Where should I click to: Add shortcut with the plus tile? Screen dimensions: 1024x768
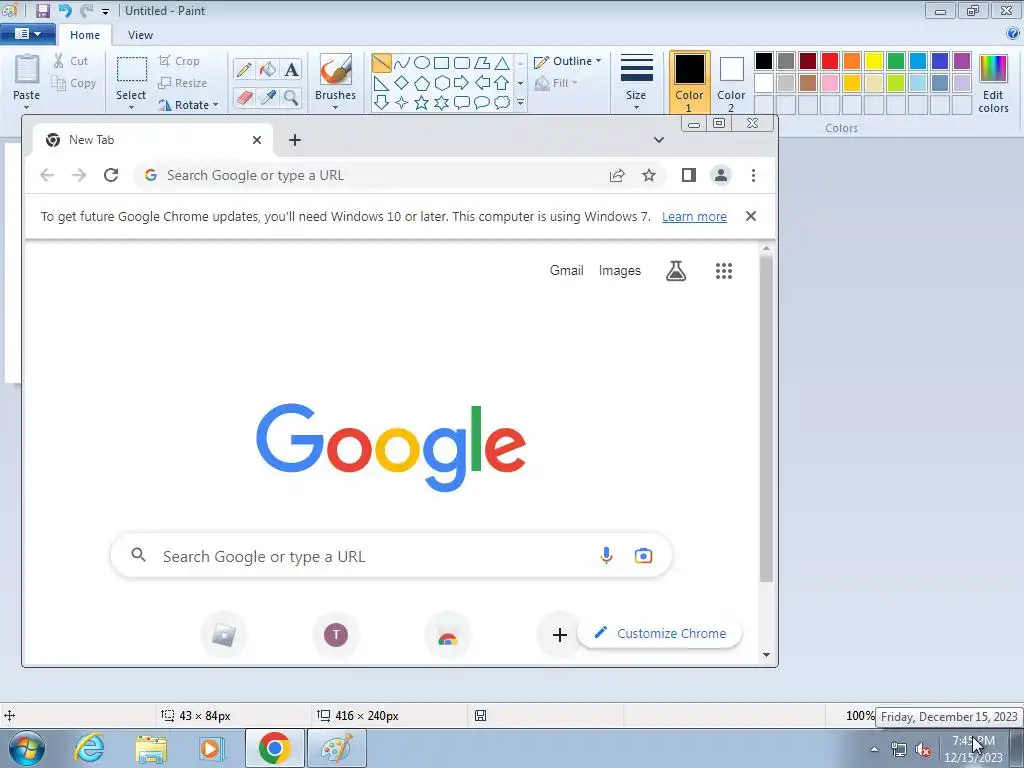(560, 635)
